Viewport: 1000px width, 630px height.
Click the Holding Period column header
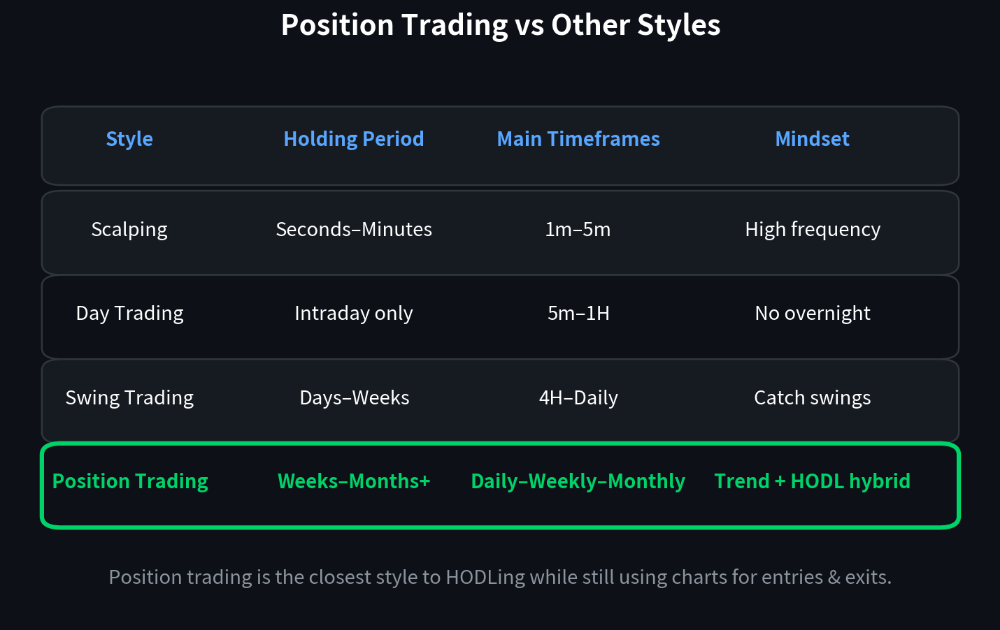[x=354, y=139]
